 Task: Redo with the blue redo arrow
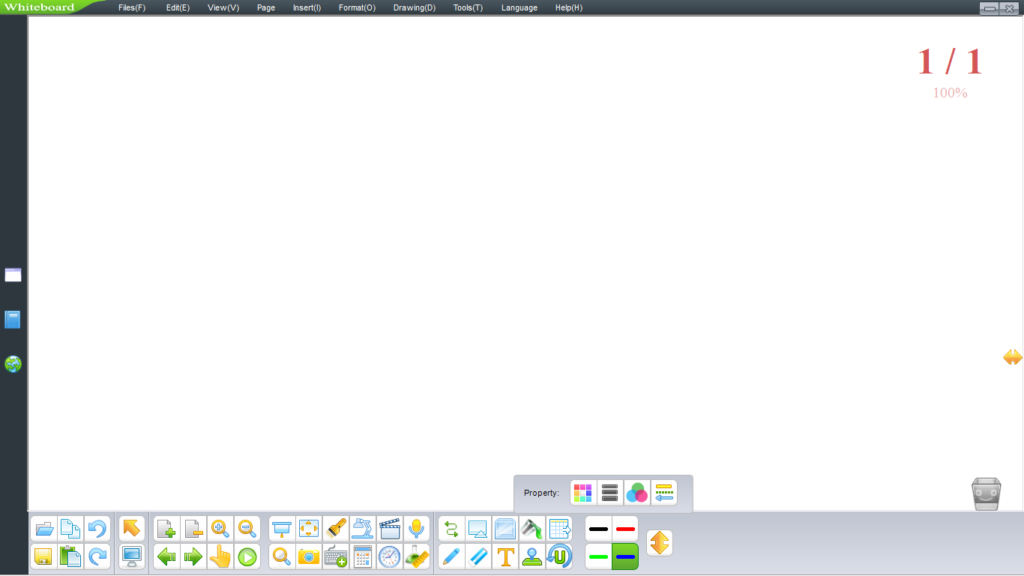pos(97,556)
